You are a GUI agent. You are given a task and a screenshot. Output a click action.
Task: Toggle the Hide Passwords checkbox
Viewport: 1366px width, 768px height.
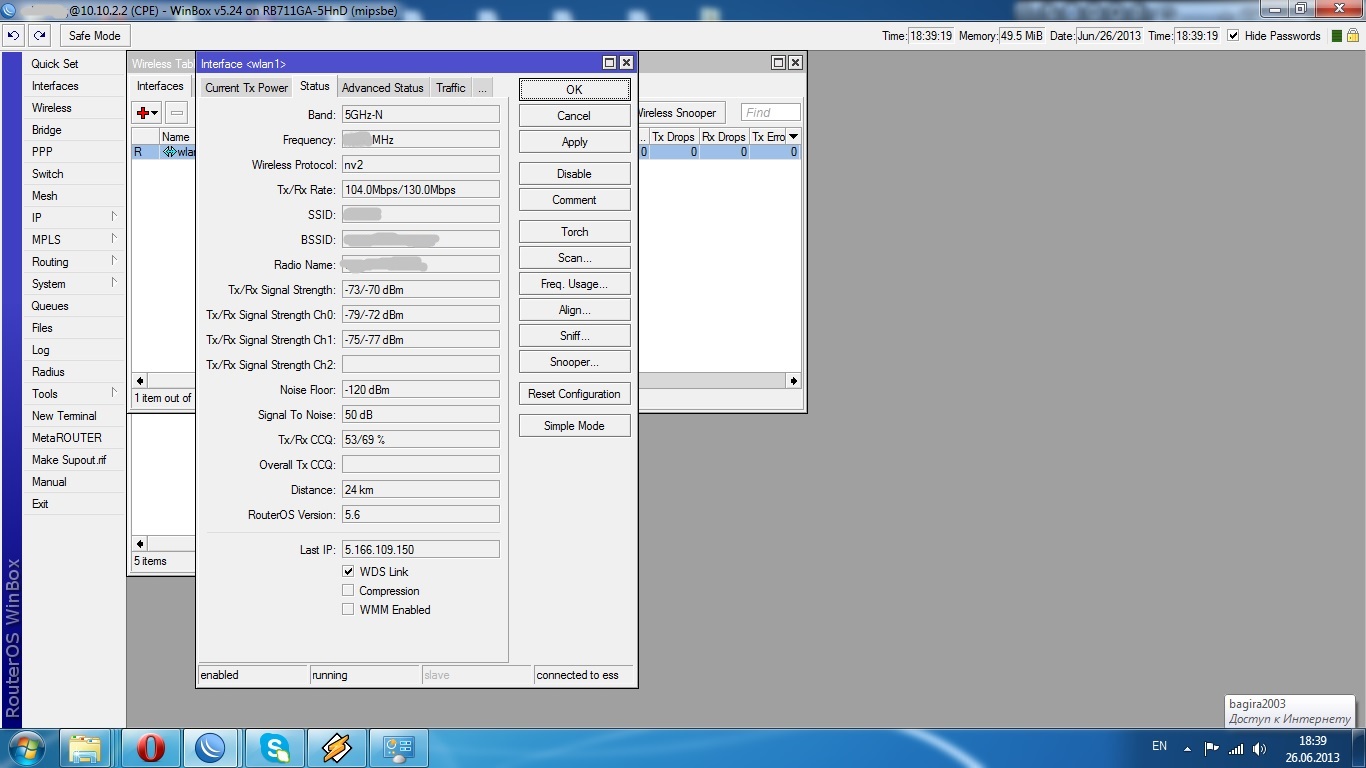1233,36
